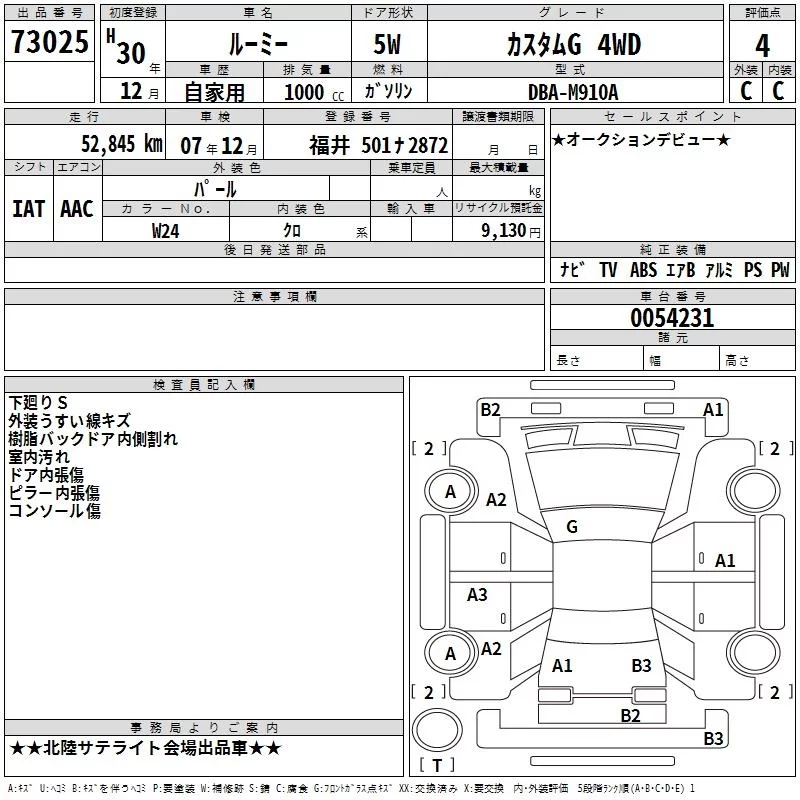Click the overall score 4

click(762, 46)
